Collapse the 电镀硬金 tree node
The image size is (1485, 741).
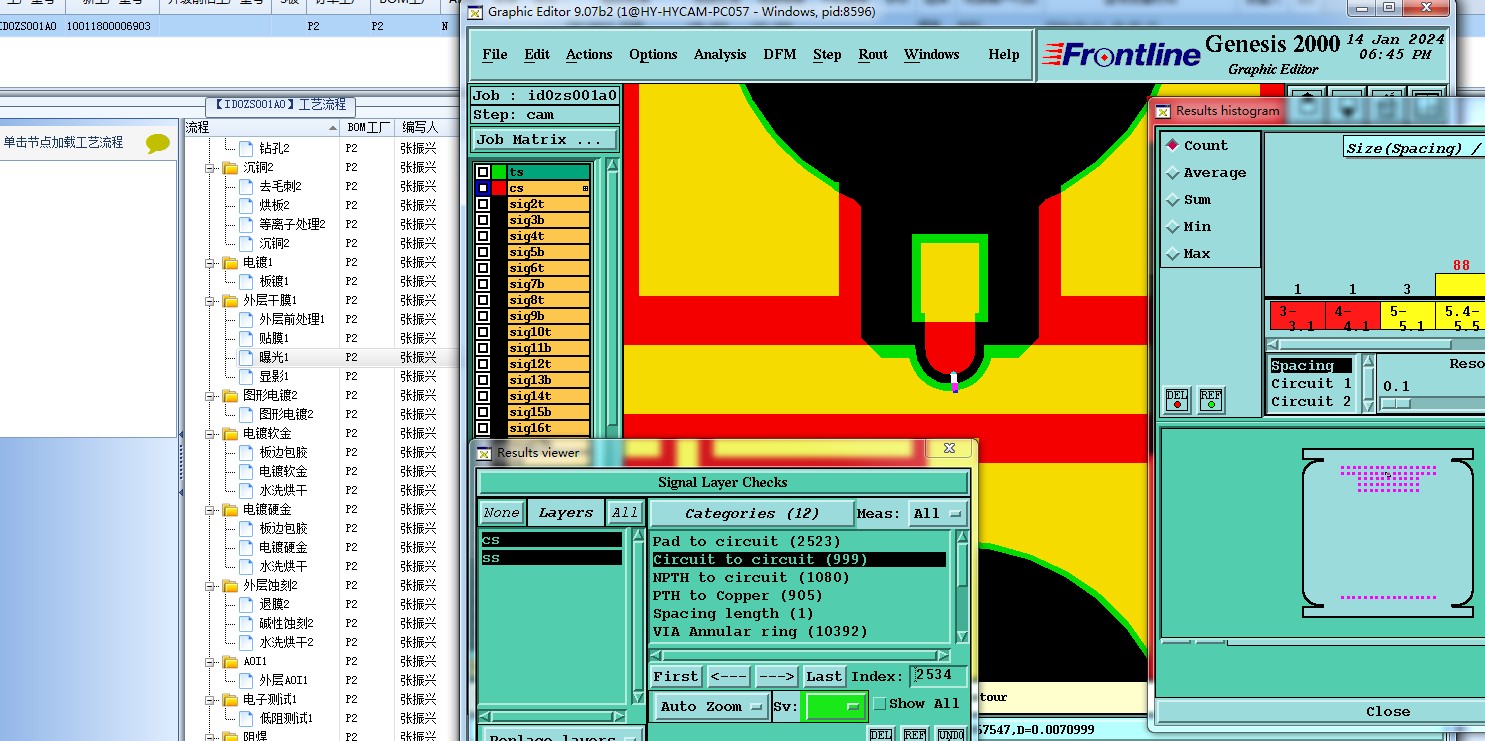(212, 509)
